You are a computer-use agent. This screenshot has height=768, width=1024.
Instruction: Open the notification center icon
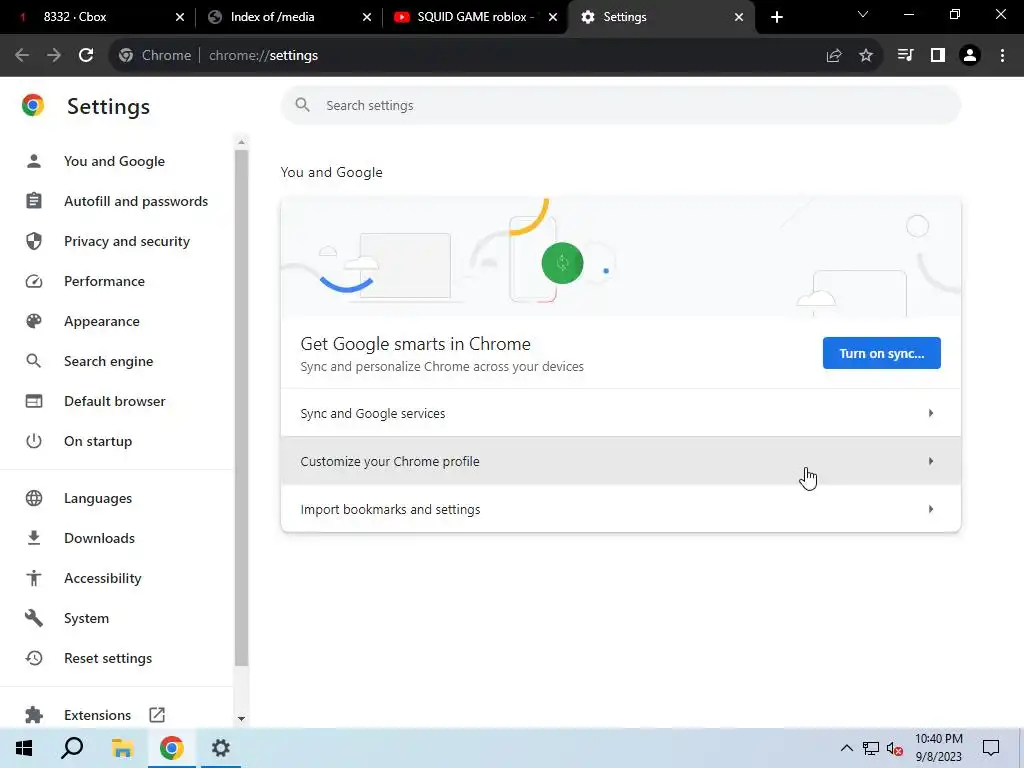[991, 748]
